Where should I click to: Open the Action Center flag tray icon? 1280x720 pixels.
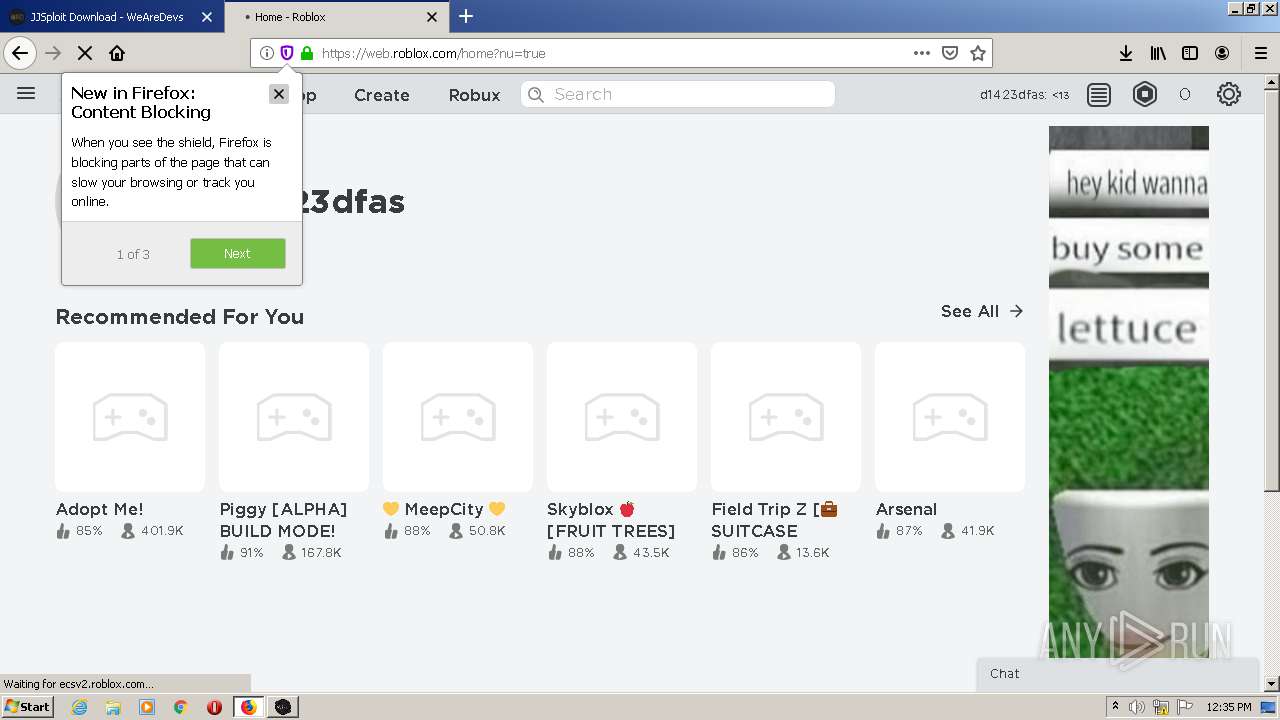1184,707
